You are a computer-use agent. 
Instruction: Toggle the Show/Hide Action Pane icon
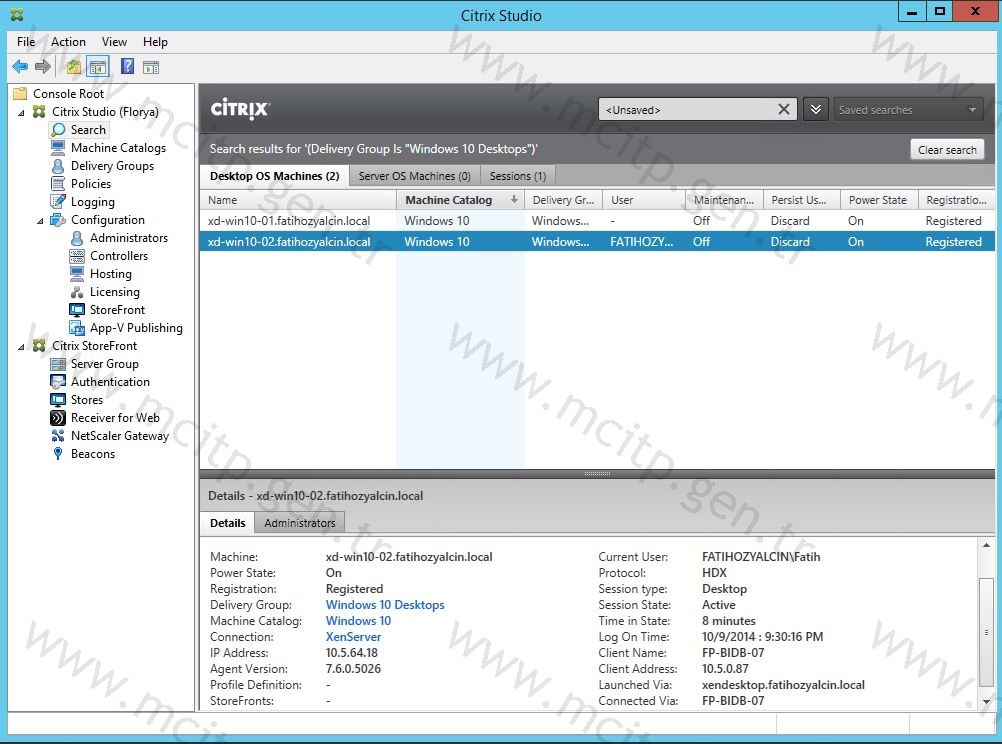151,66
